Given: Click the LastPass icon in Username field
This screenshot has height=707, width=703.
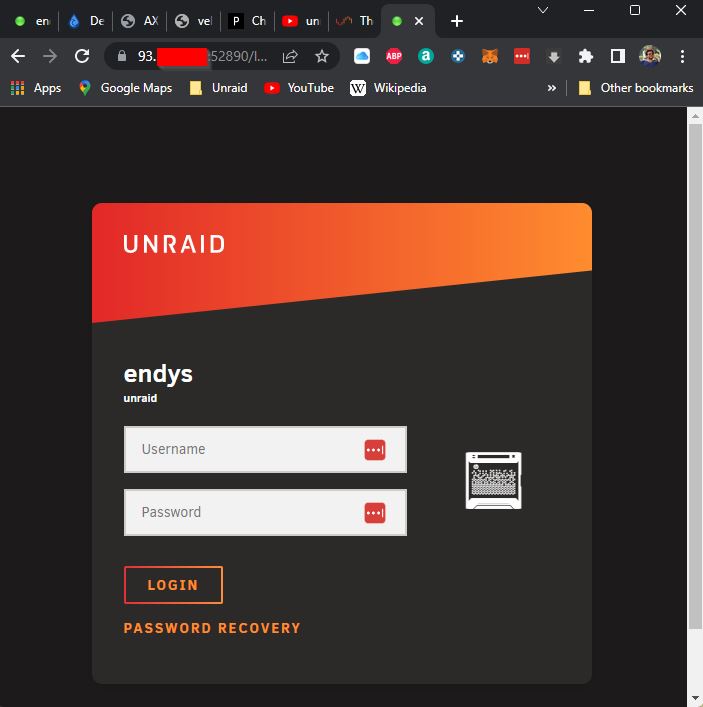Looking at the screenshot, I should coord(375,450).
